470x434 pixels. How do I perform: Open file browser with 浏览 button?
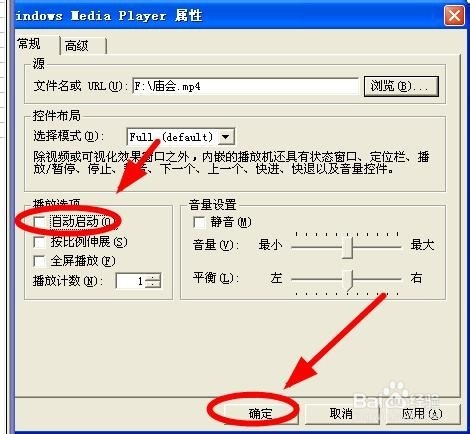pyautogui.click(x=401, y=86)
